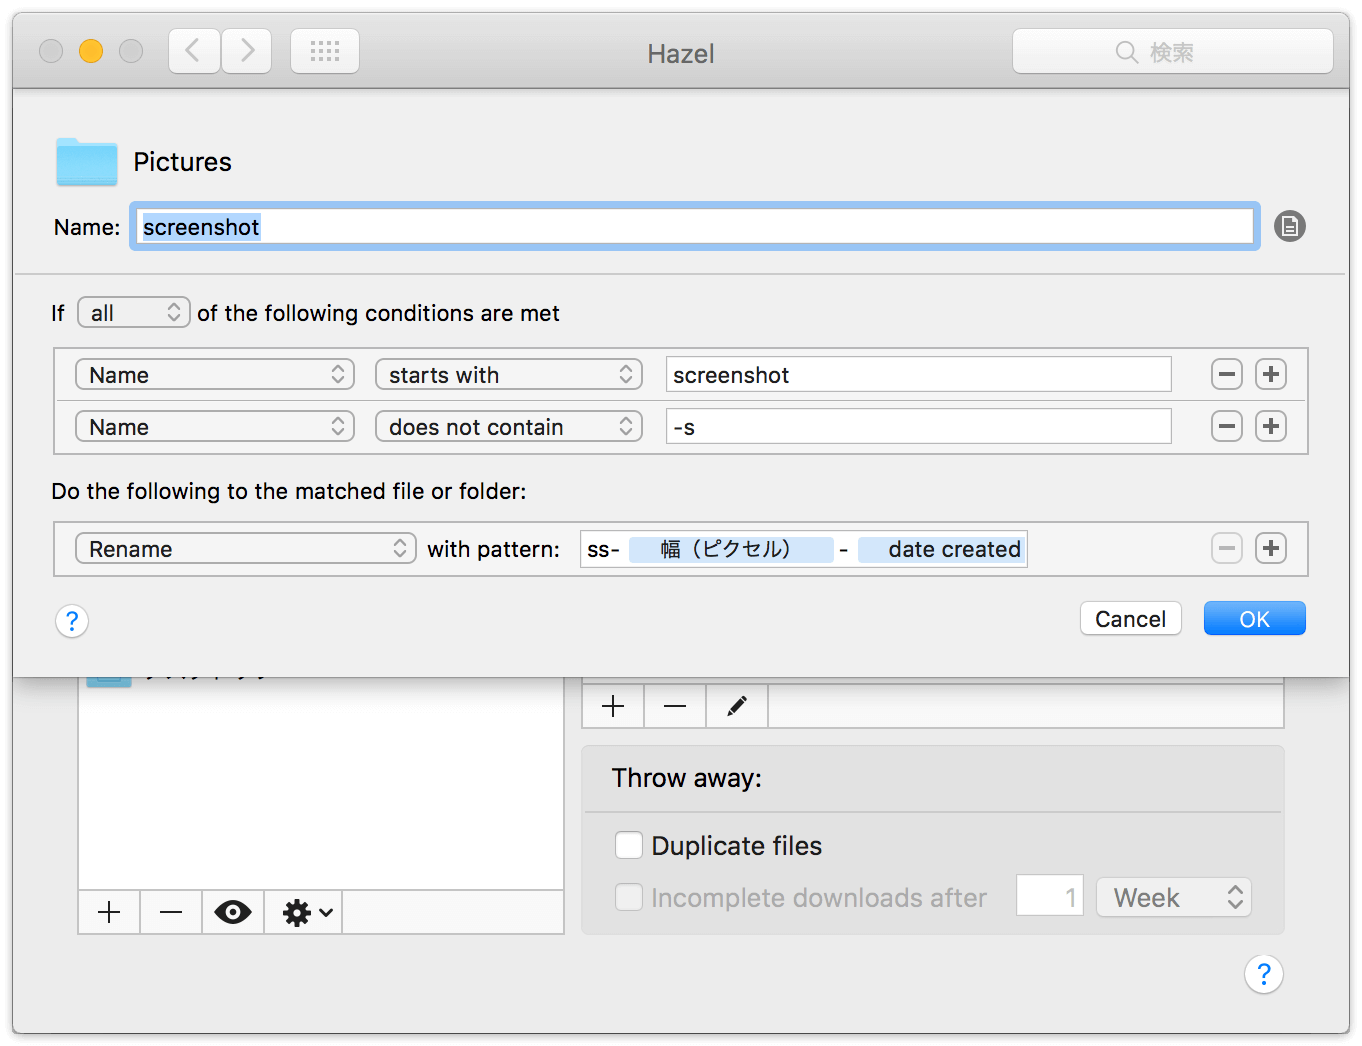Edit the rule with pencil button

(737, 706)
